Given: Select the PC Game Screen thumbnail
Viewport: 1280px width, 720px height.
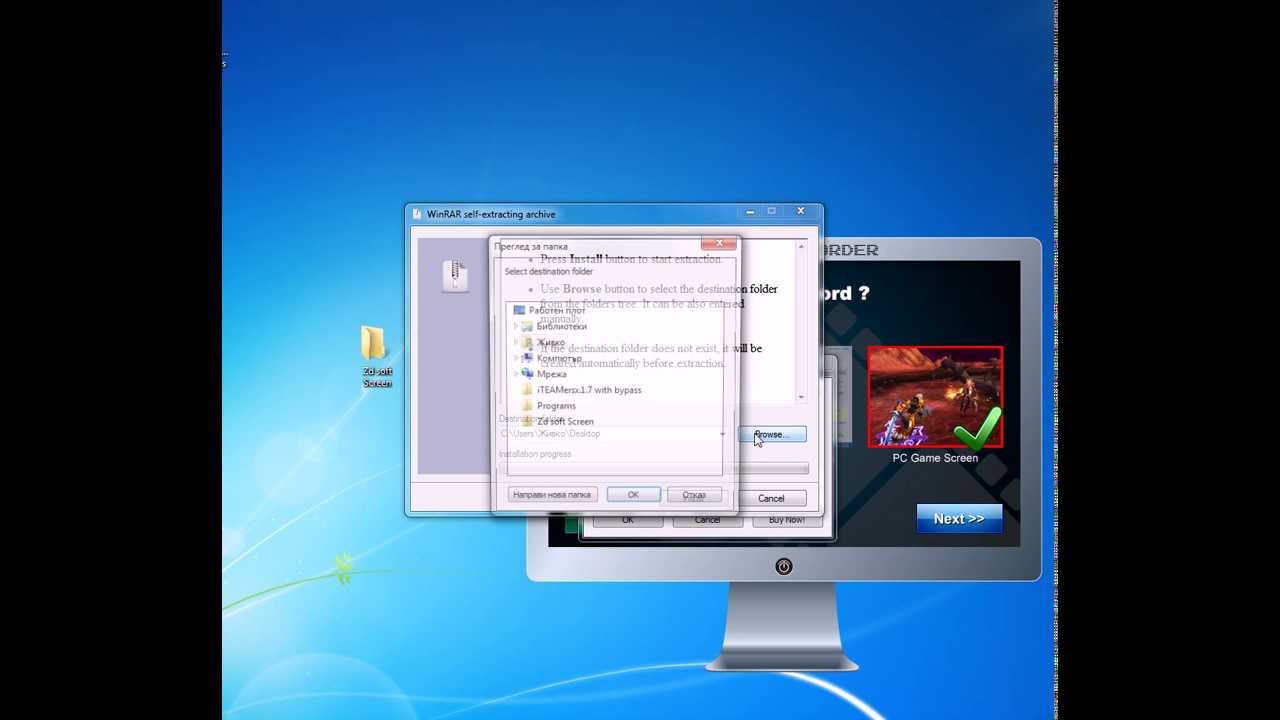Looking at the screenshot, I should (x=935, y=397).
